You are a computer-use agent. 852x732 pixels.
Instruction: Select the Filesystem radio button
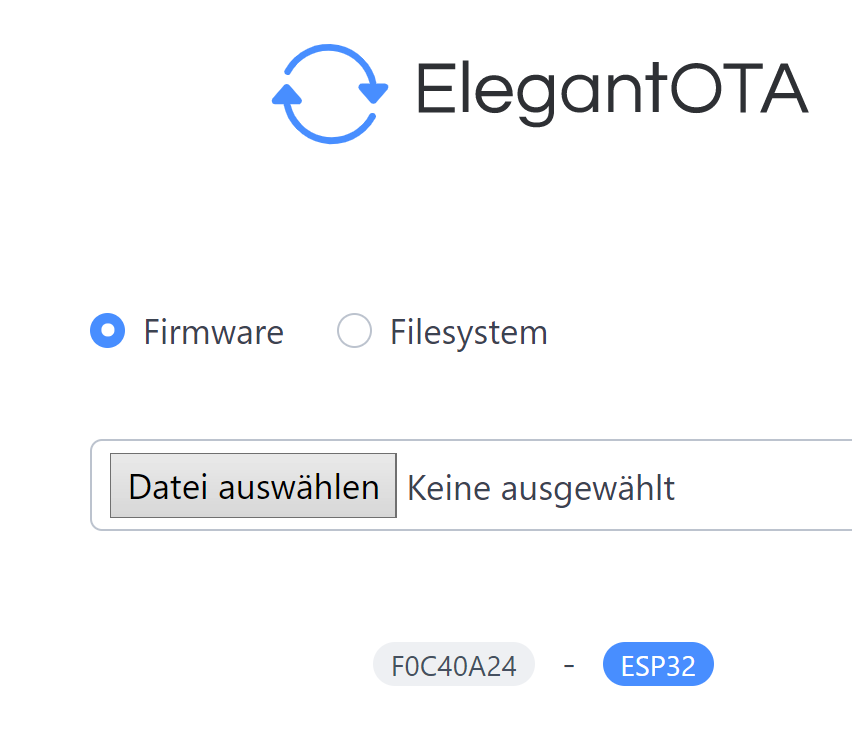[x=354, y=330]
